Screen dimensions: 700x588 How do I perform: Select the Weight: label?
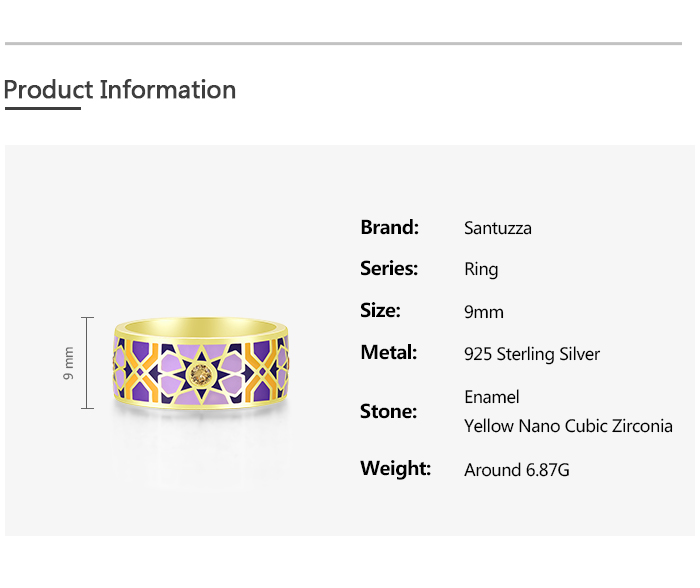tap(395, 468)
